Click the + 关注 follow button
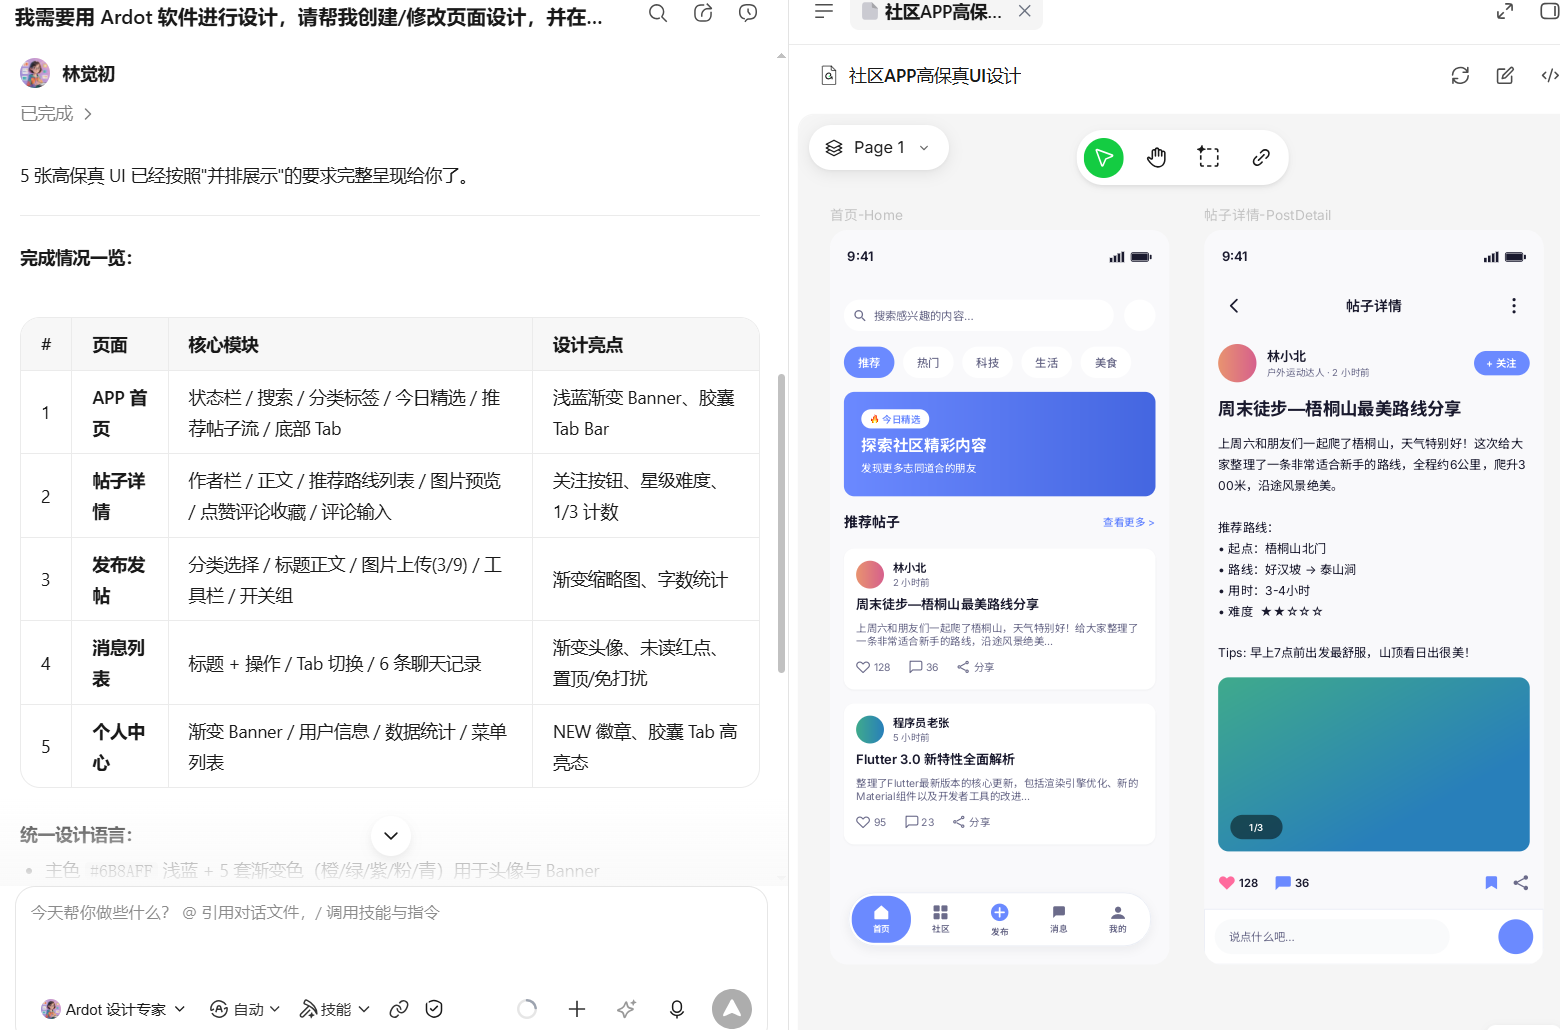Viewport: 1560px width, 1030px height. point(1501,364)
